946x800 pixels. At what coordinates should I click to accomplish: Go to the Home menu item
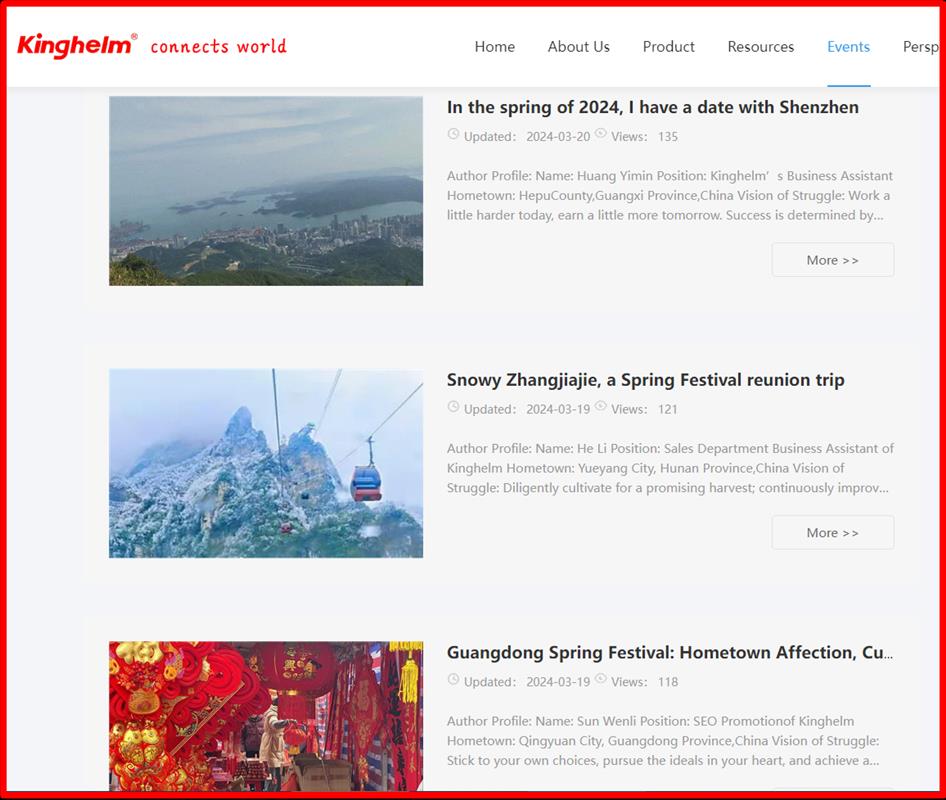pyautogui.click(x=495, y=46)
